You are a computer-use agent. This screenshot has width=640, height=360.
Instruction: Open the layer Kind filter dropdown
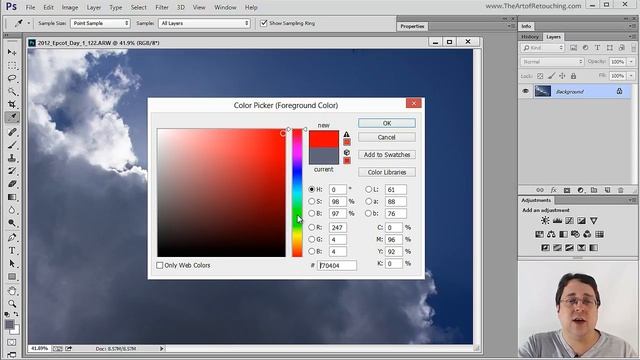(x=542, y=48)
